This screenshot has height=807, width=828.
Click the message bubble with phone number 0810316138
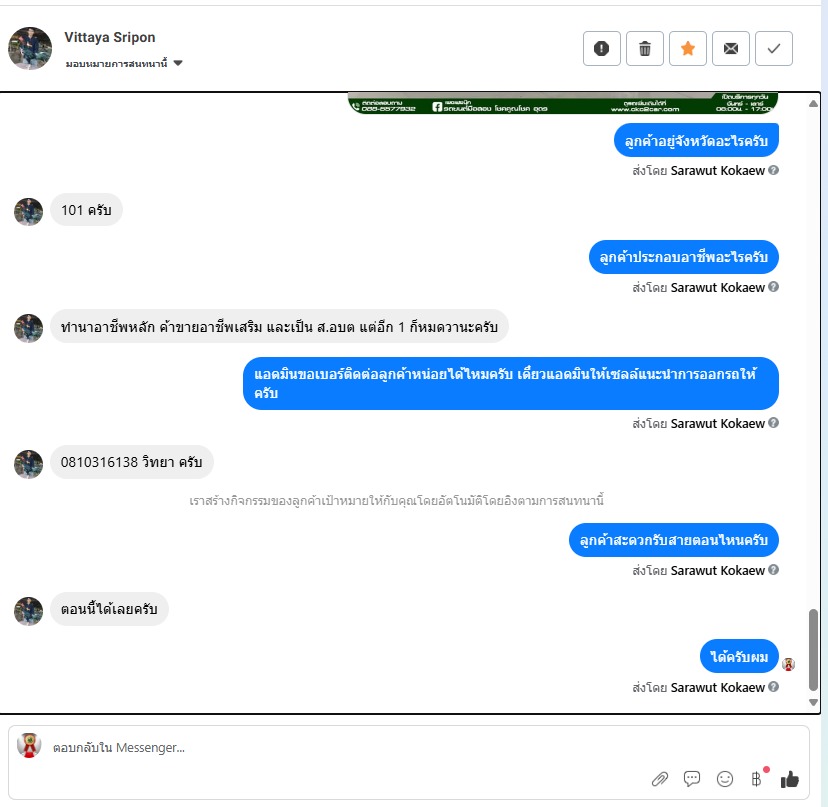[x=131, y=462]
